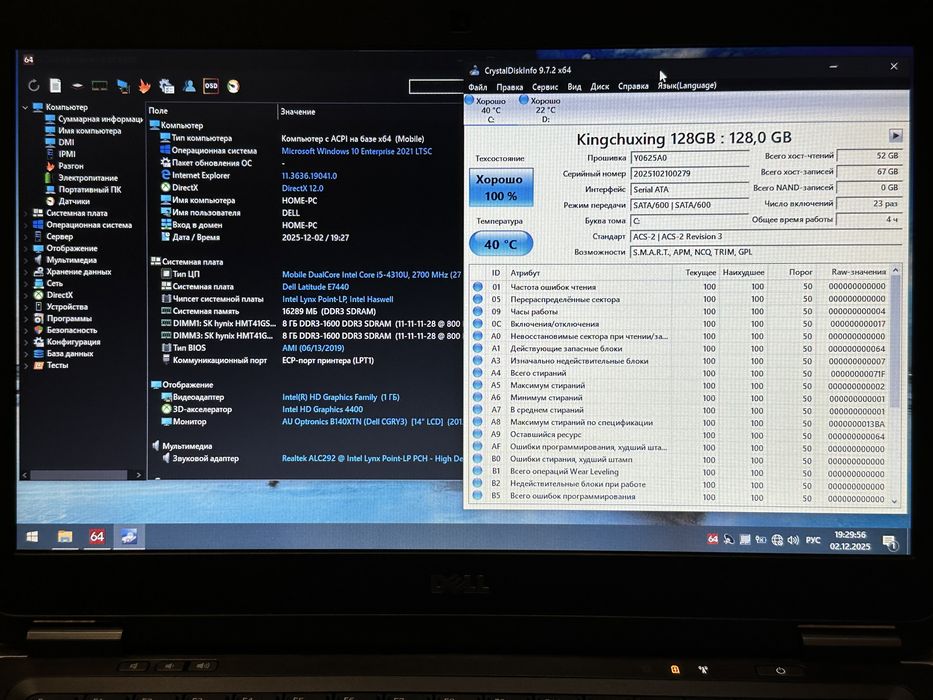Screen dimensions: 933x700
Task: Select Датчики in the AIDA64 tree
Action: click(x=74, y=201)
